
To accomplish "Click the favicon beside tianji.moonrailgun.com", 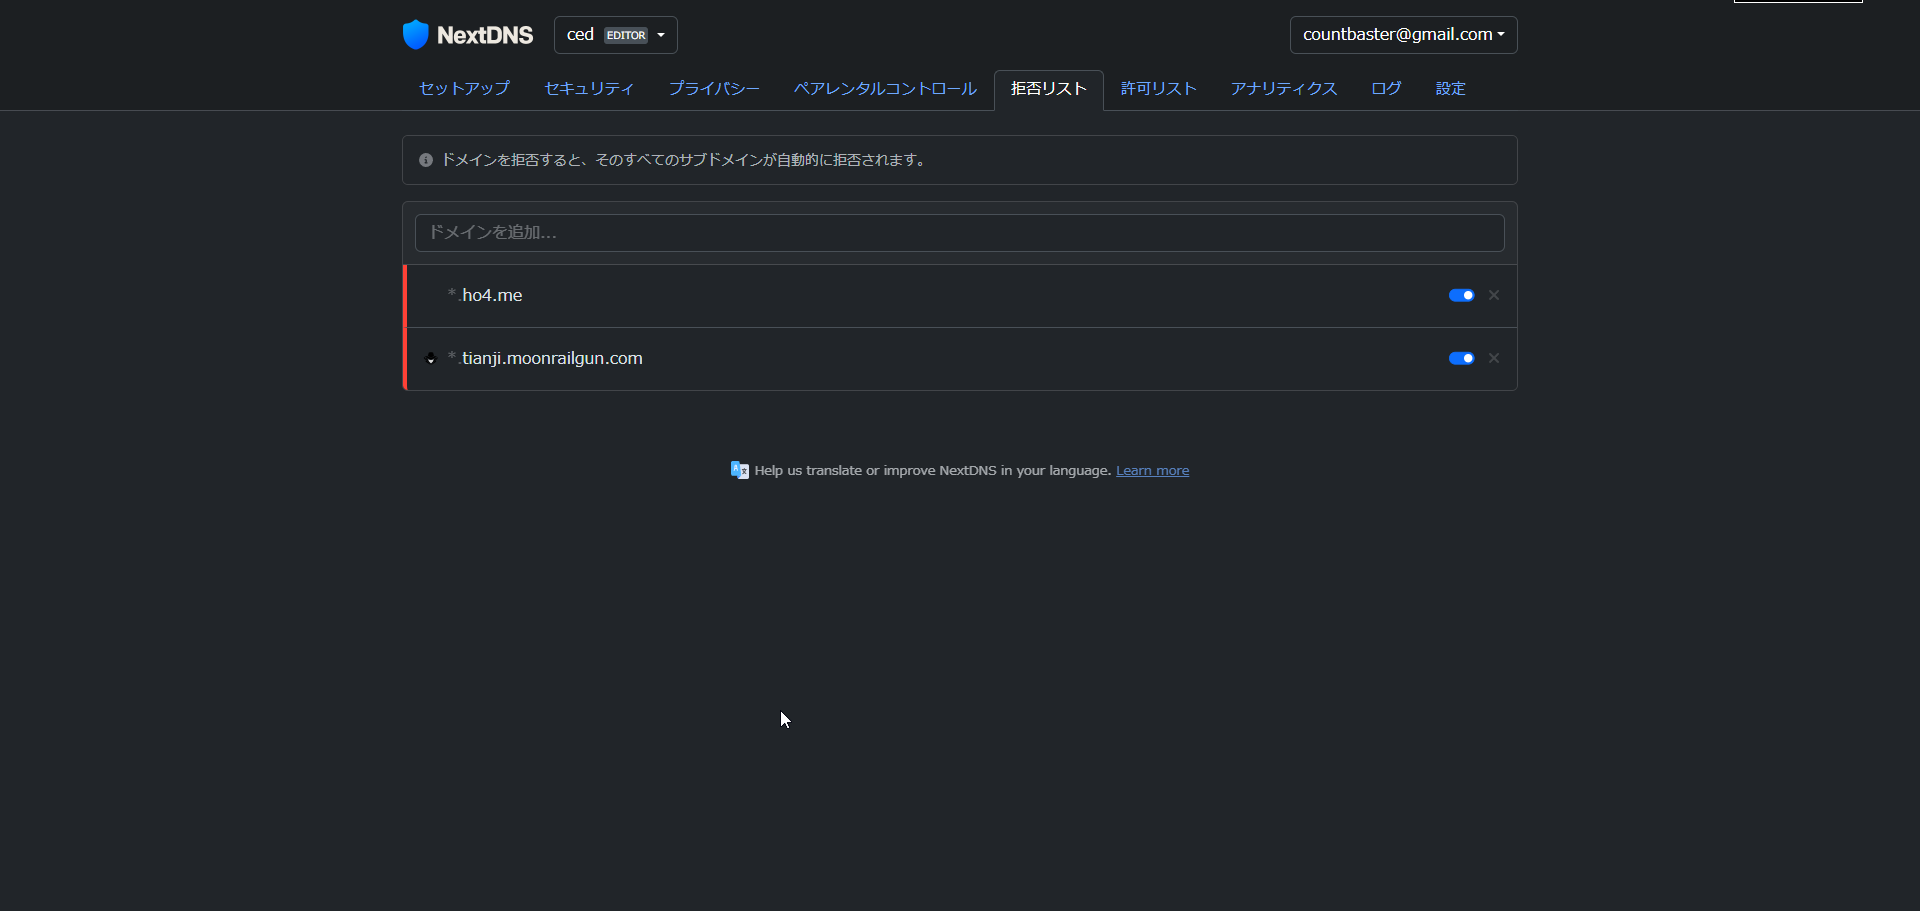I will [x=431, y=359].
